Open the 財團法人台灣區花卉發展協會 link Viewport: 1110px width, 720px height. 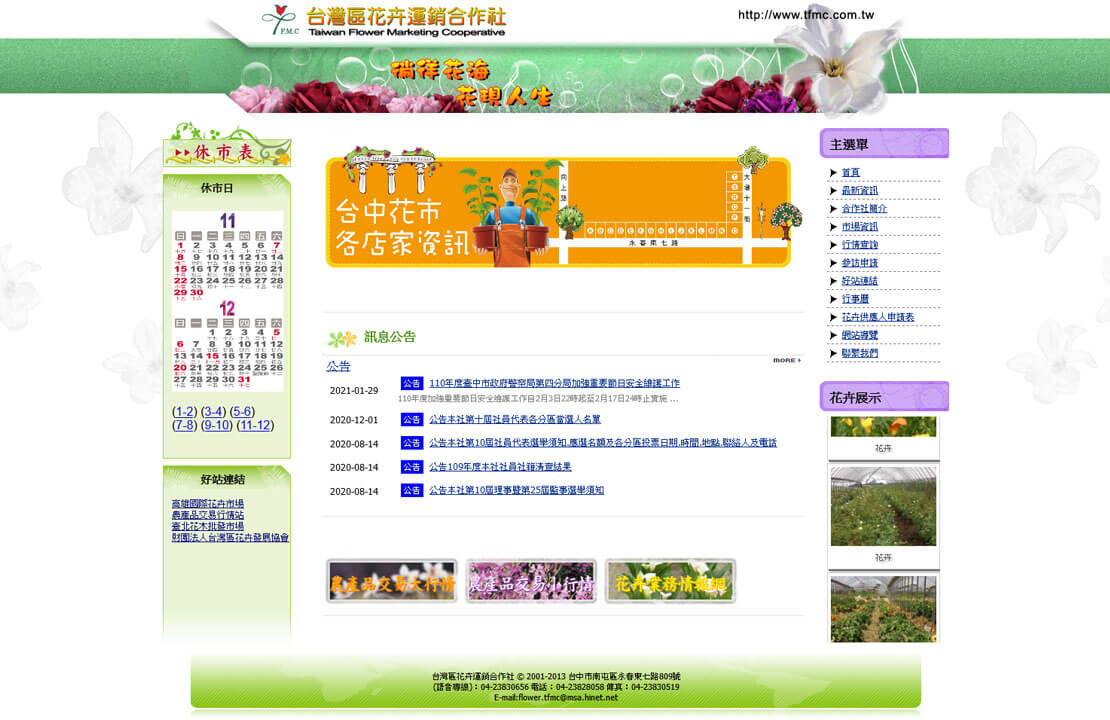(230, 538)
